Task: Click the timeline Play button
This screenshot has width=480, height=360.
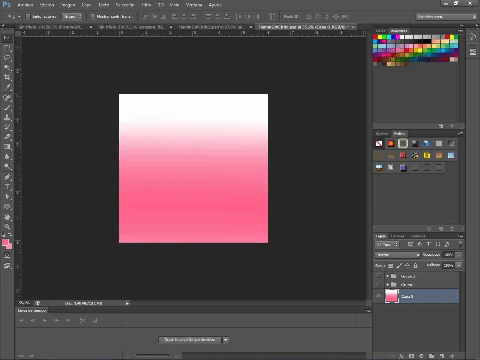Action: (44, 320)
